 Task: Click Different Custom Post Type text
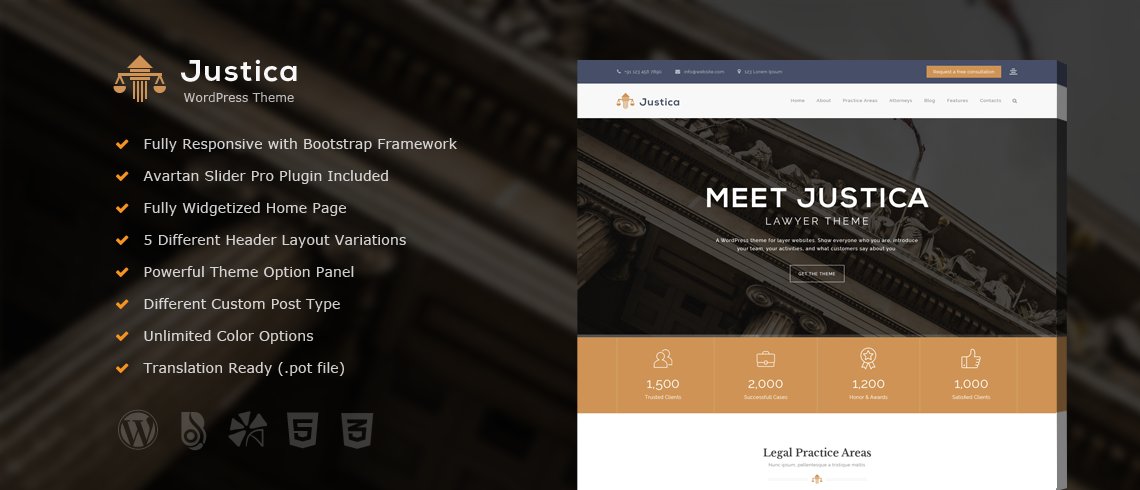click(x=241, y=304)
